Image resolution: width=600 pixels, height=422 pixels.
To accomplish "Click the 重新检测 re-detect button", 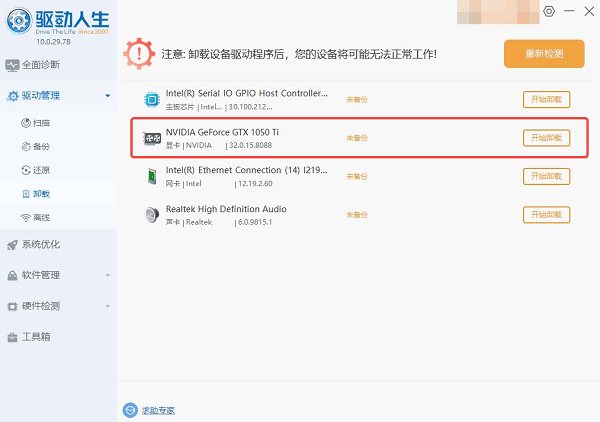I will click(x=543, y=54).
